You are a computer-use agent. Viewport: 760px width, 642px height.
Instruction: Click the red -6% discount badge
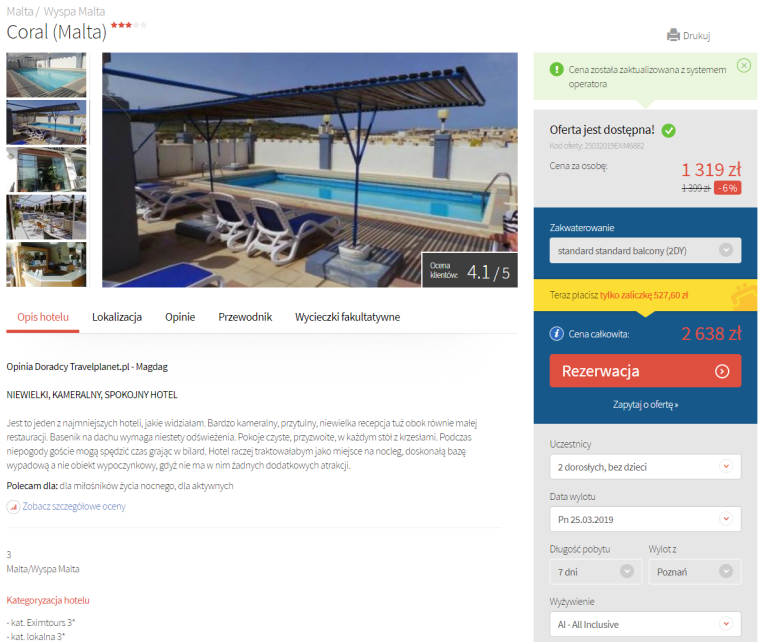tap(728, 188)
